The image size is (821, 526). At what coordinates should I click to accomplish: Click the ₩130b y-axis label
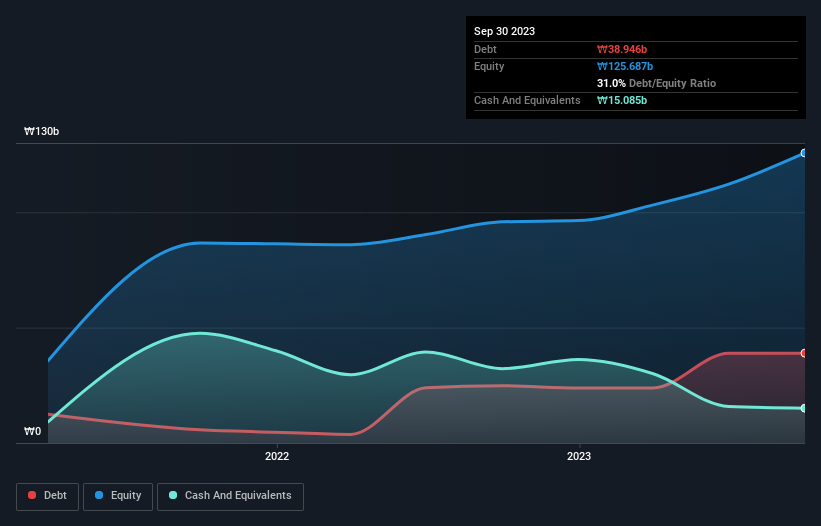click(x=41, y=131)
